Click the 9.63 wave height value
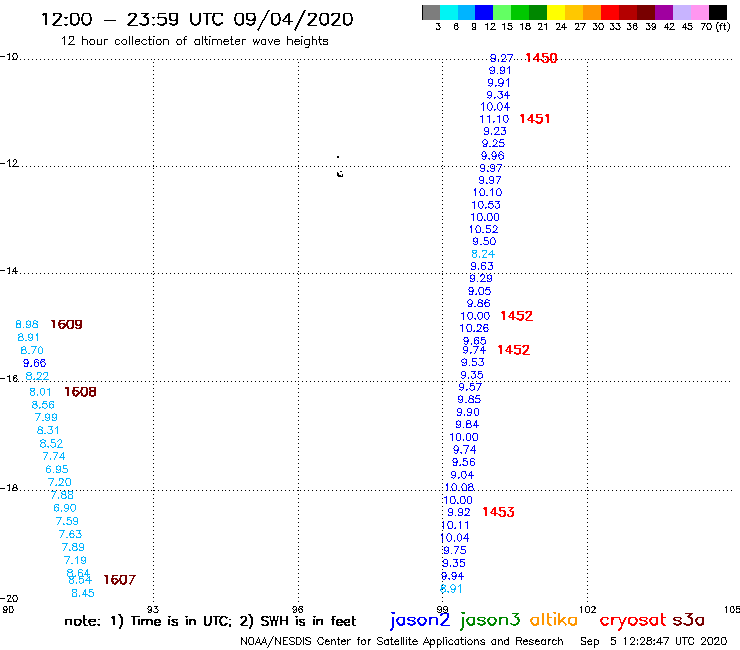This screenshot has height=650, width=740. click(482, 266)
